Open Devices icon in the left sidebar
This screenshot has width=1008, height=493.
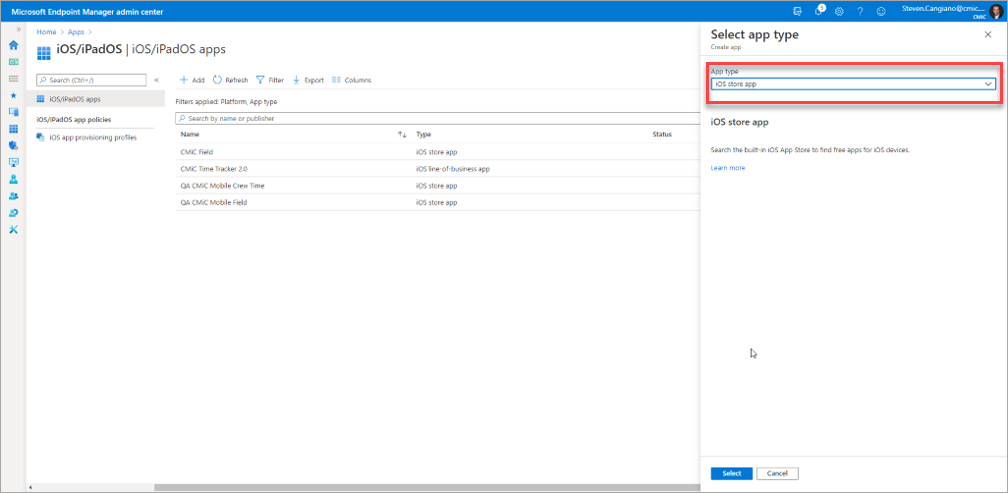[x=13, y=112]
